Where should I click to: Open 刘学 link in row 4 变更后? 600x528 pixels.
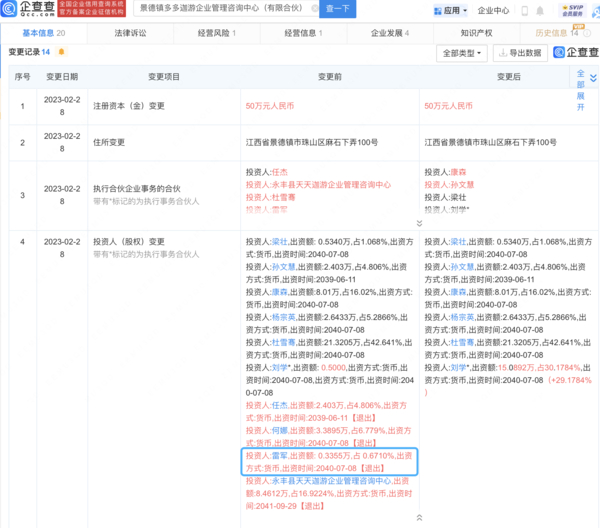(x=458, y=368)
